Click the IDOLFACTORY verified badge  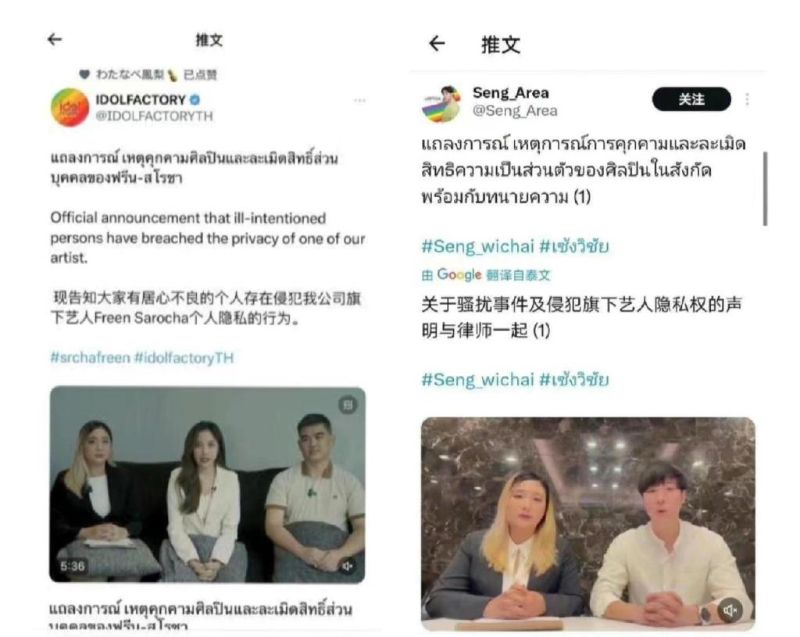(x=195, y=99)
